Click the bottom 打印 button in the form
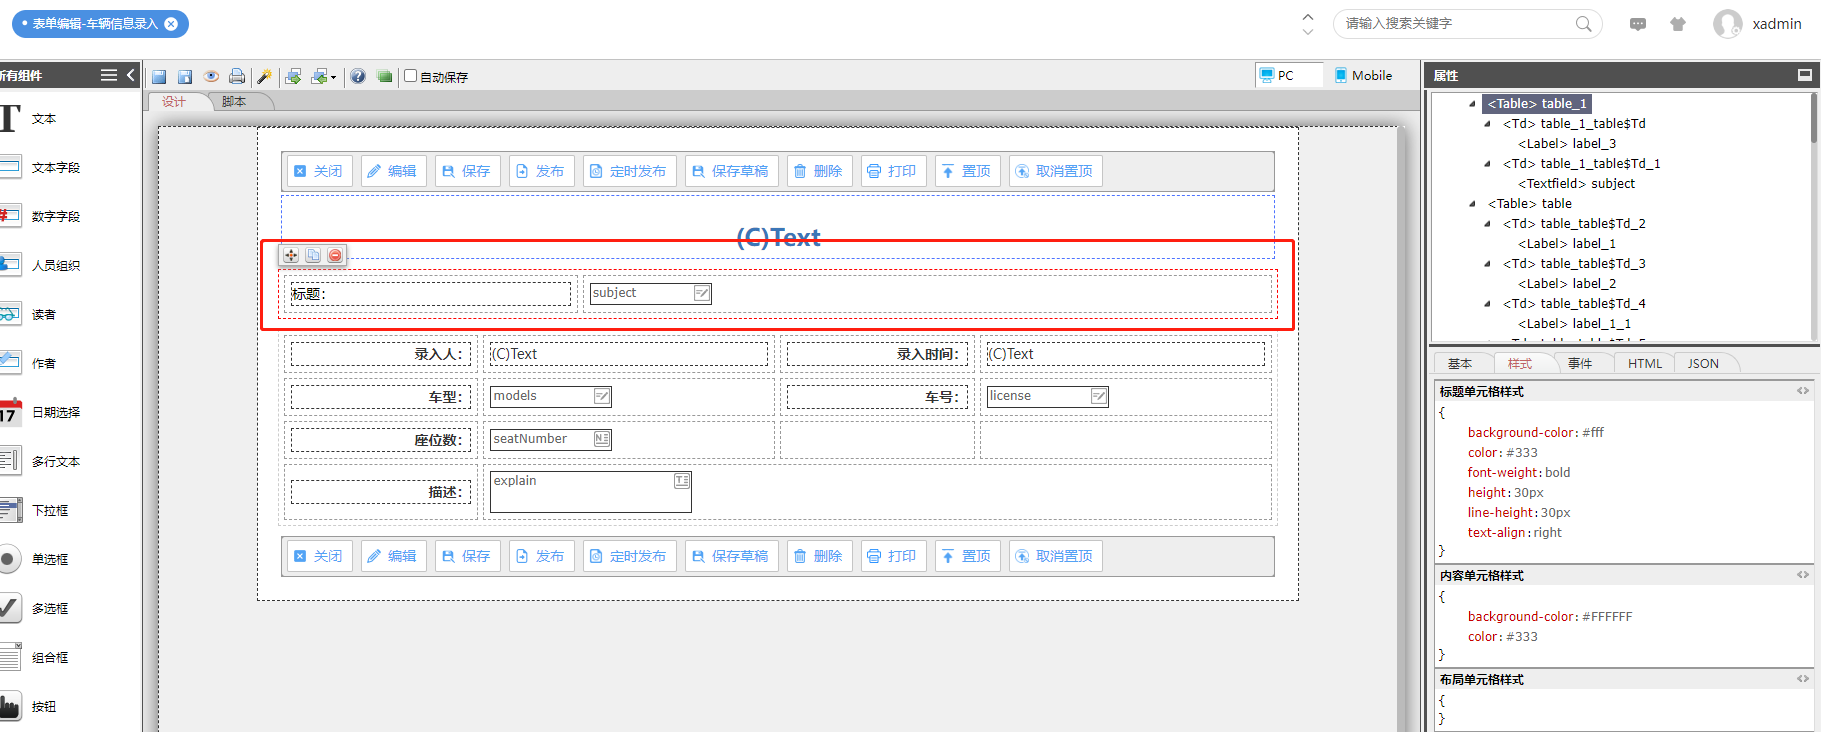Viewport: 1821px width, 732px height. pyautogui.click(x=893, y=556)
